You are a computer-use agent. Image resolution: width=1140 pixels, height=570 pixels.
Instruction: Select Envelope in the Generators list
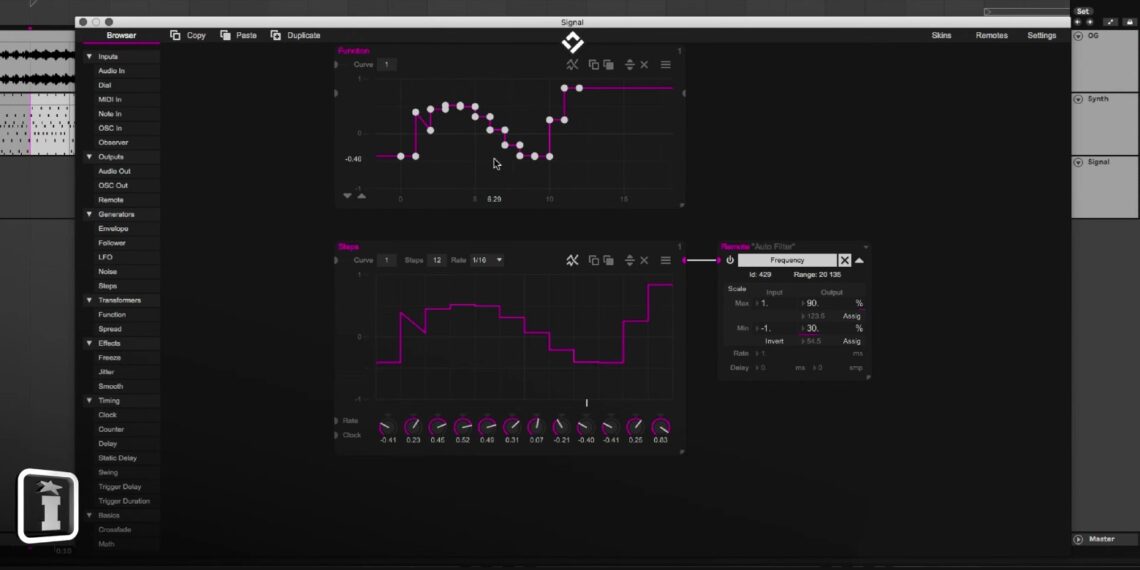(x=113, y=228)
